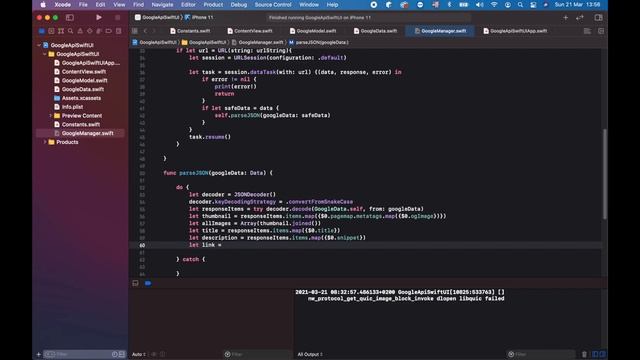Open the Symbol navigator icon
The image size is (640, 360).
point(61,31)
